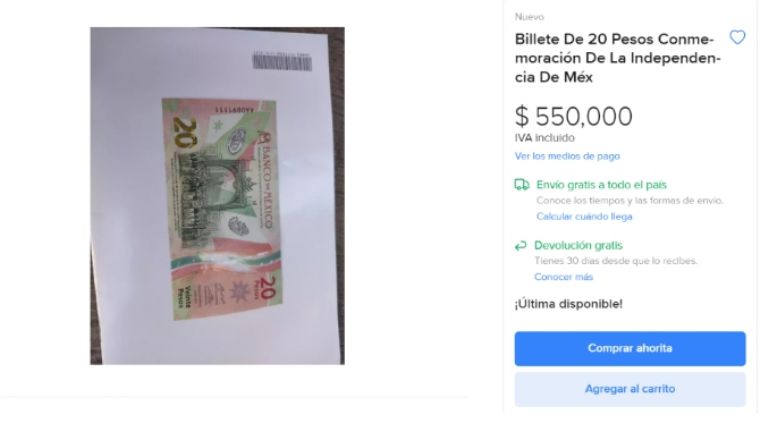768x431 pixels.
Task: Click the "IVA incluido" text
Action: click(x=544, y=138)
